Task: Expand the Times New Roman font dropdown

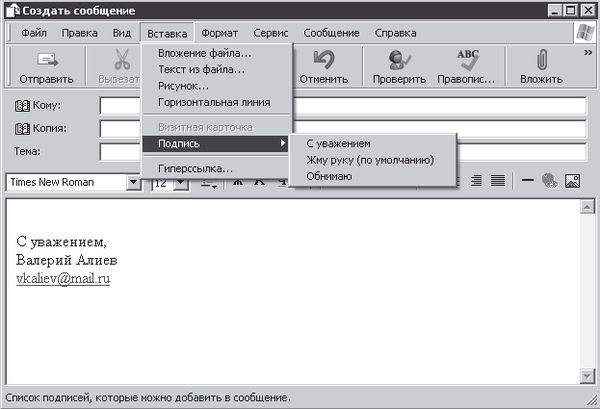Action: point(134,183)
